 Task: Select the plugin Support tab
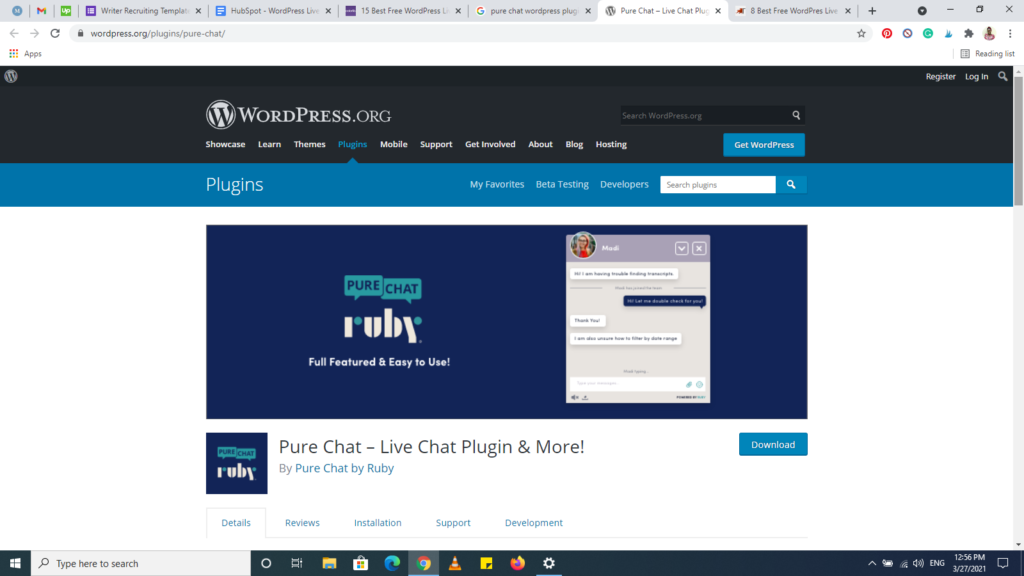453,522
